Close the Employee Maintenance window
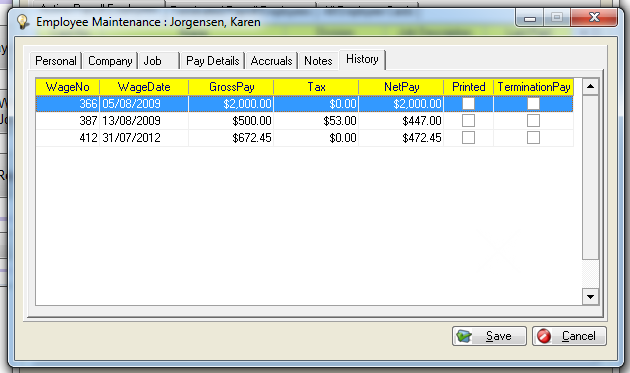Image resolution: width=630 pixels, height=373 pixels. point(594,18)
